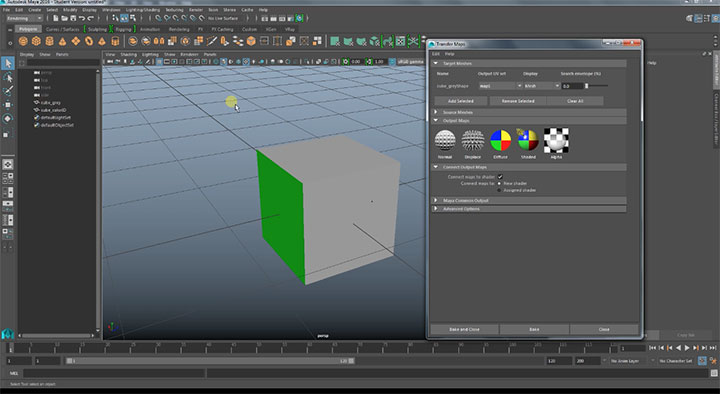Create a polygon pyramid from shelf

pyautogui.click(x=102, y=41)
